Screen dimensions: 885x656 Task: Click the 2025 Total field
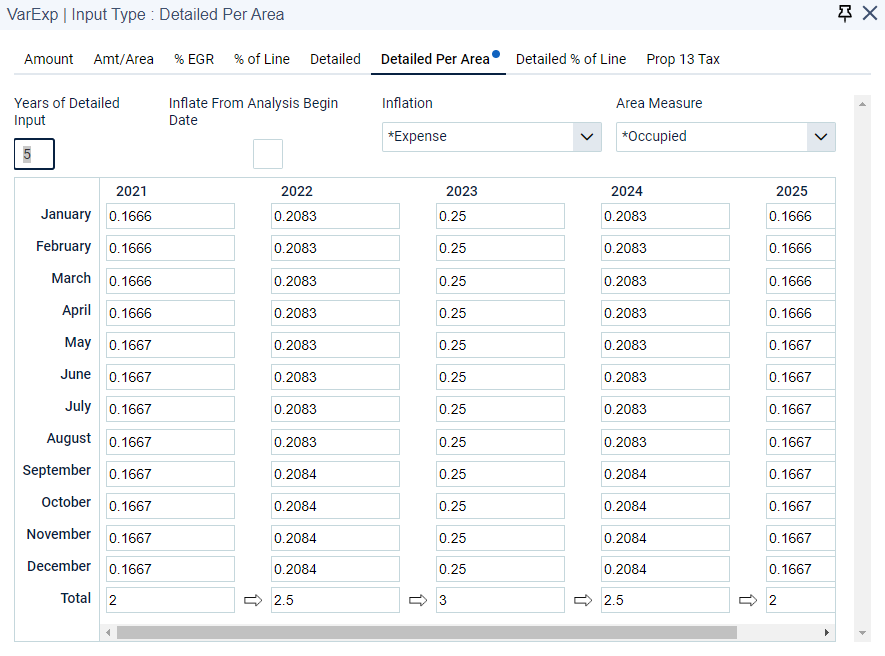800,600
